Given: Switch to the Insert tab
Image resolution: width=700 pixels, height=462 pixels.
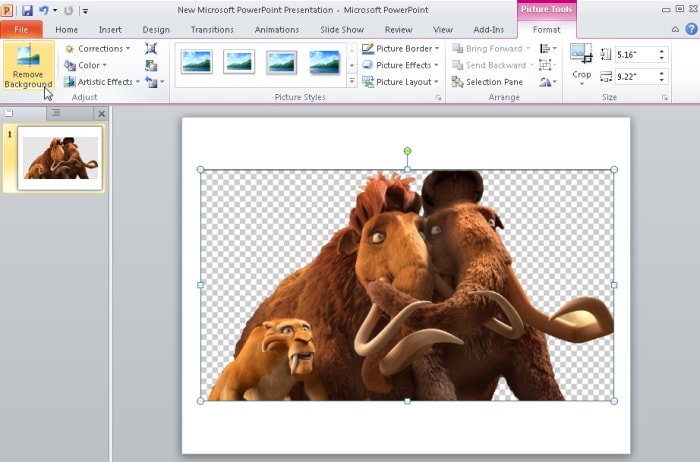Looking at the screenshot, I should (x=110, y=29).
